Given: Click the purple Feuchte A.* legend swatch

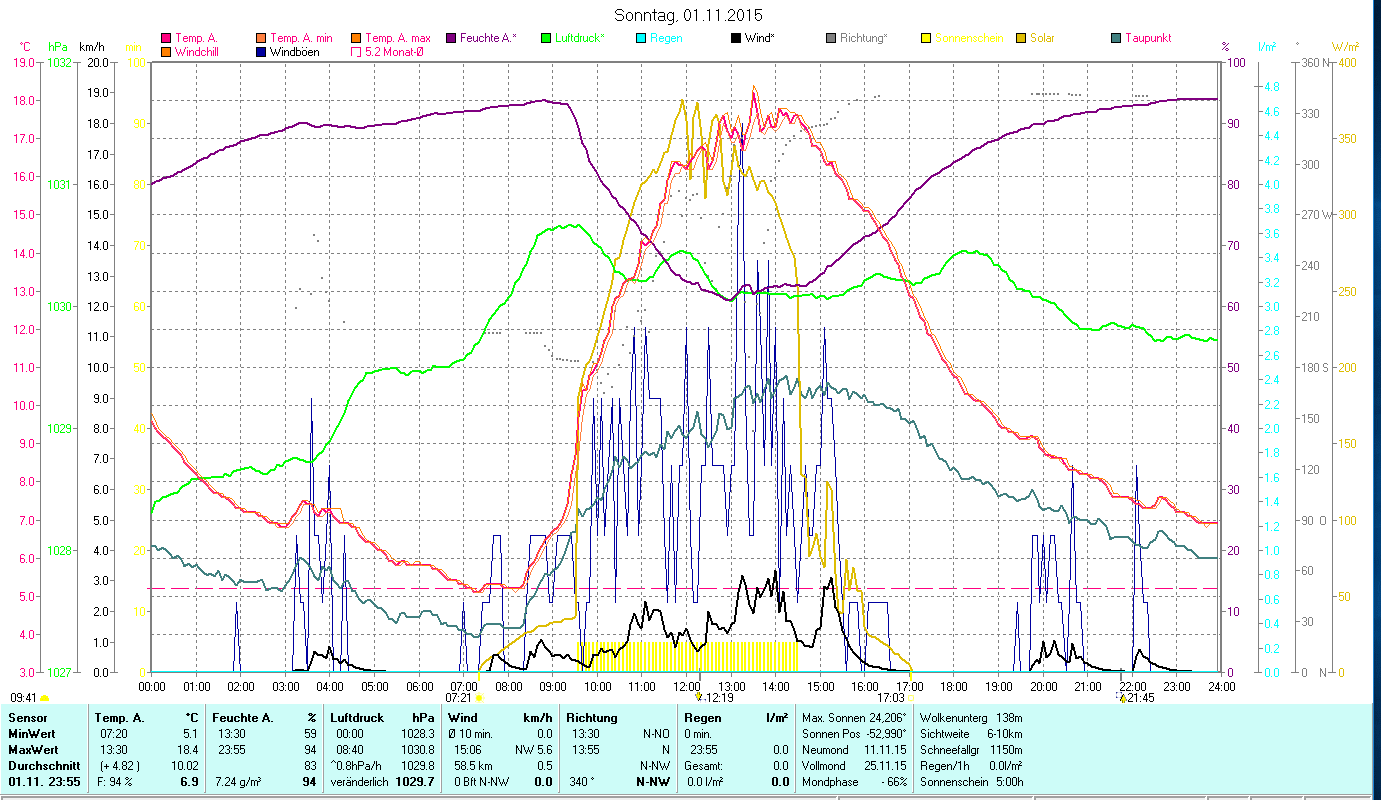Looking at the screenshot, I should (x=451, y=38).
